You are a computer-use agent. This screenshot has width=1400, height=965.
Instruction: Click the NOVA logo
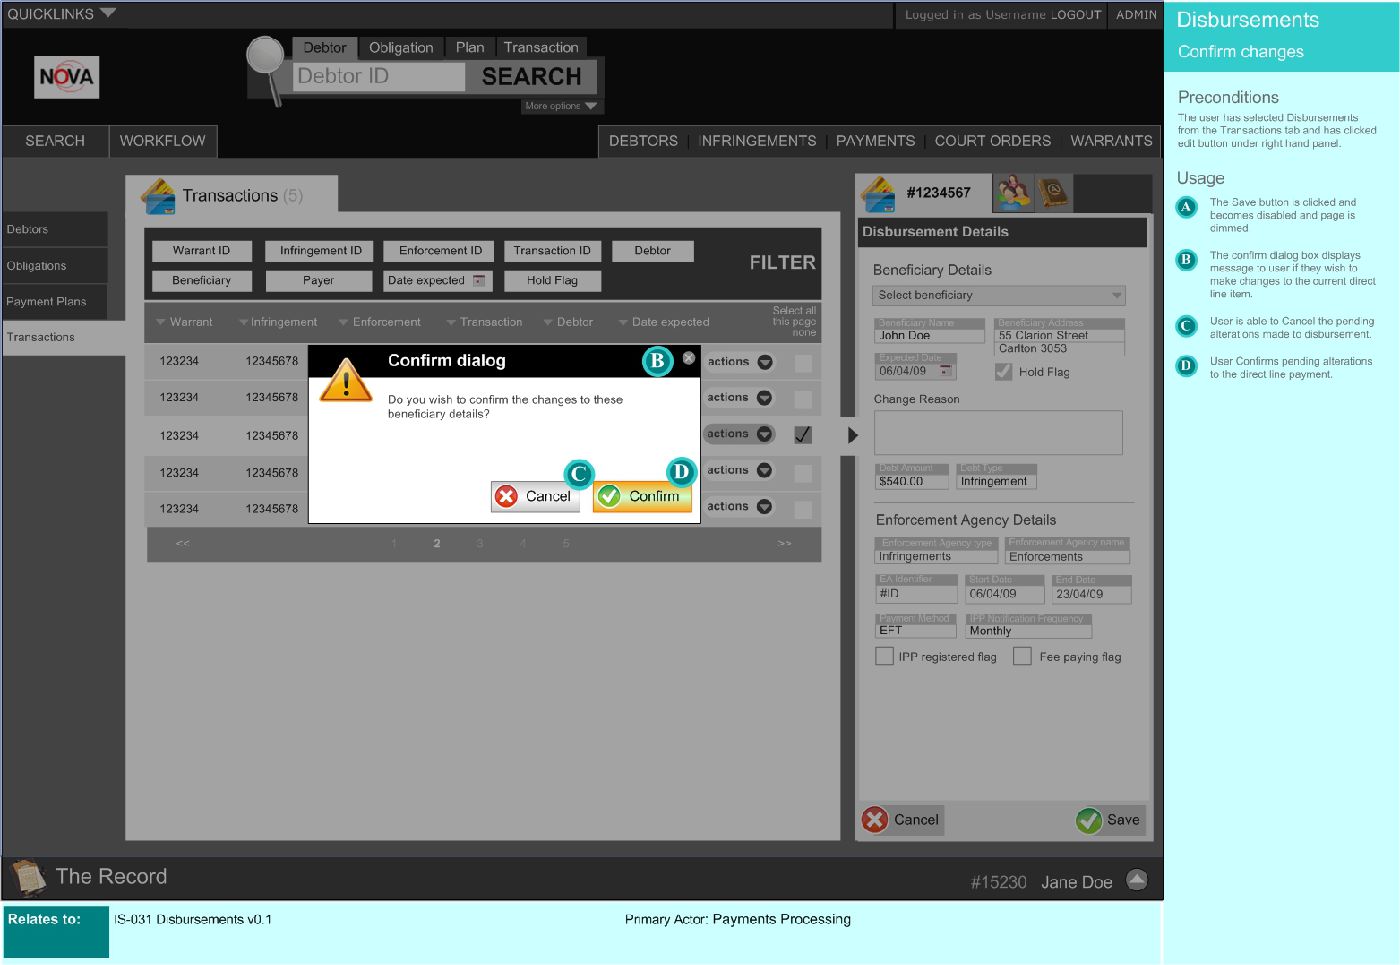[66, 77]
